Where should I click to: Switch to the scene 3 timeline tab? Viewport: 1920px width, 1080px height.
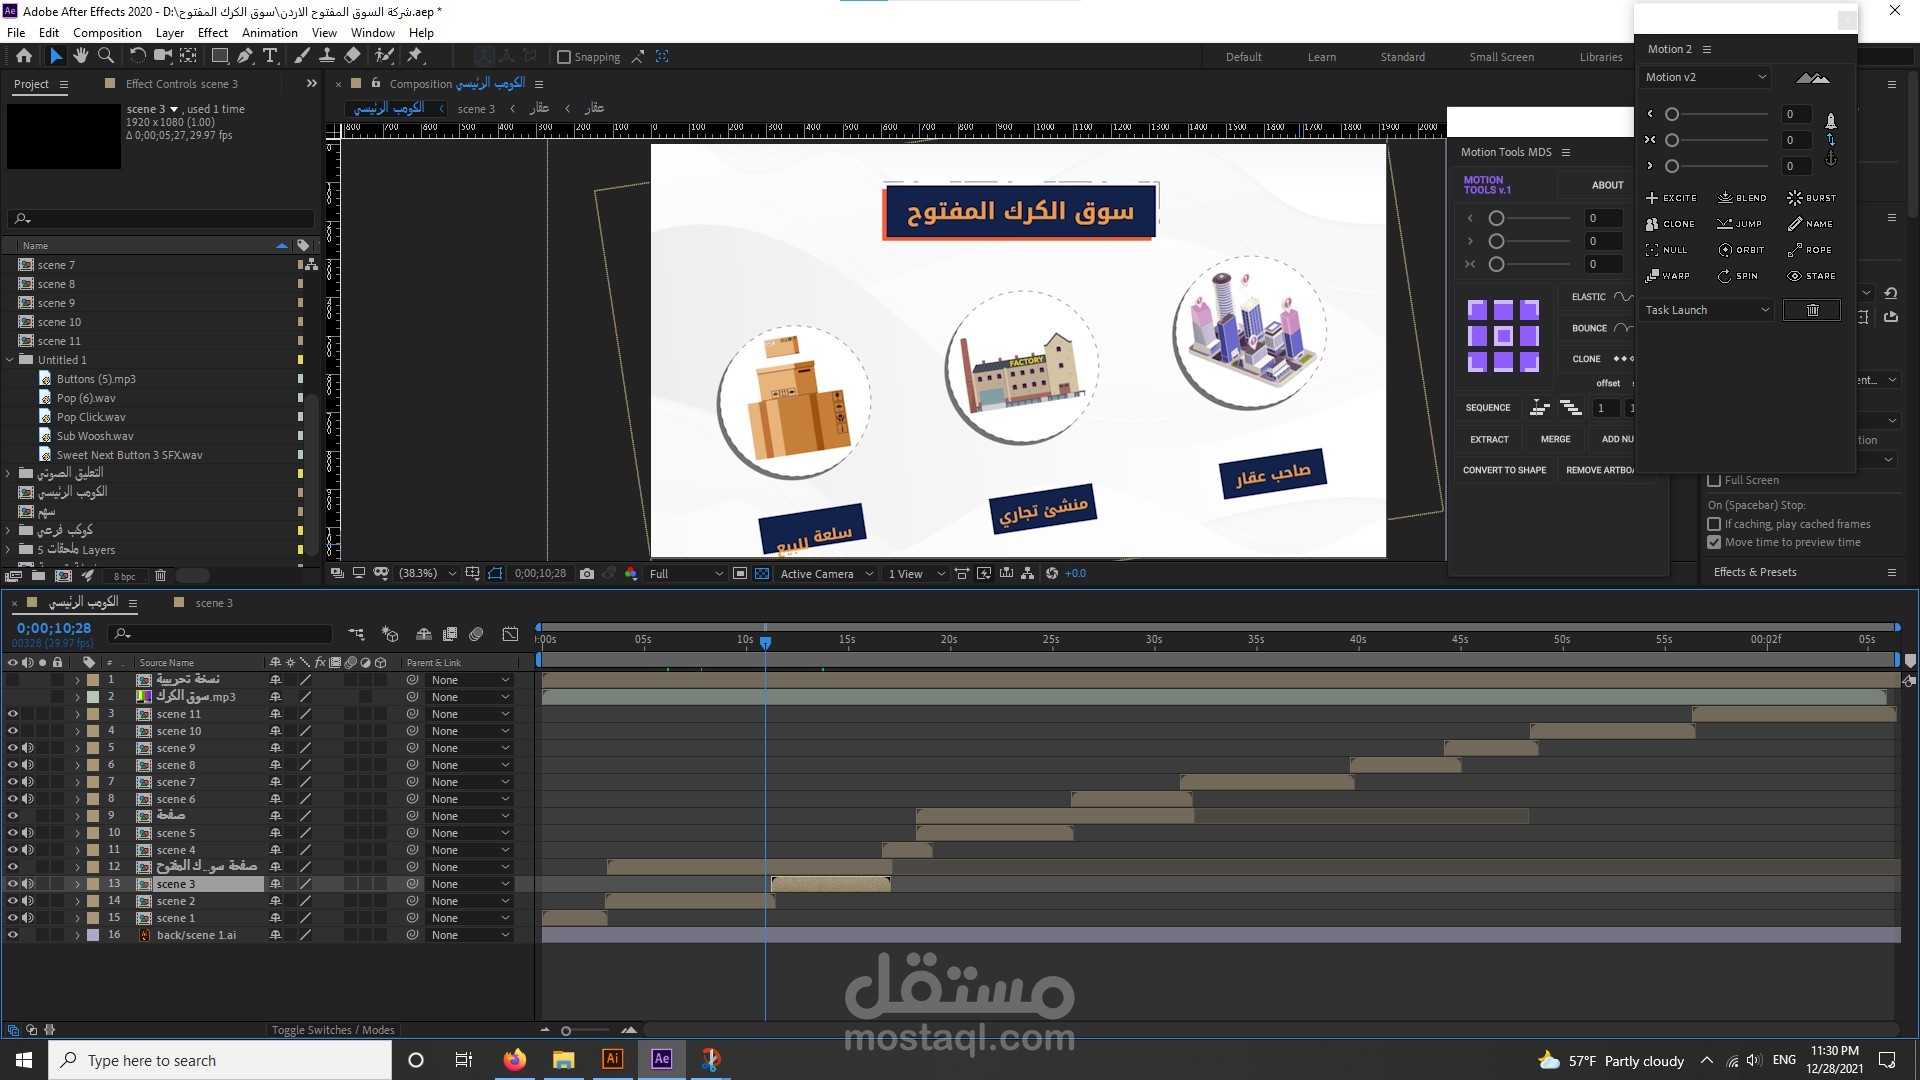(213, 603)
